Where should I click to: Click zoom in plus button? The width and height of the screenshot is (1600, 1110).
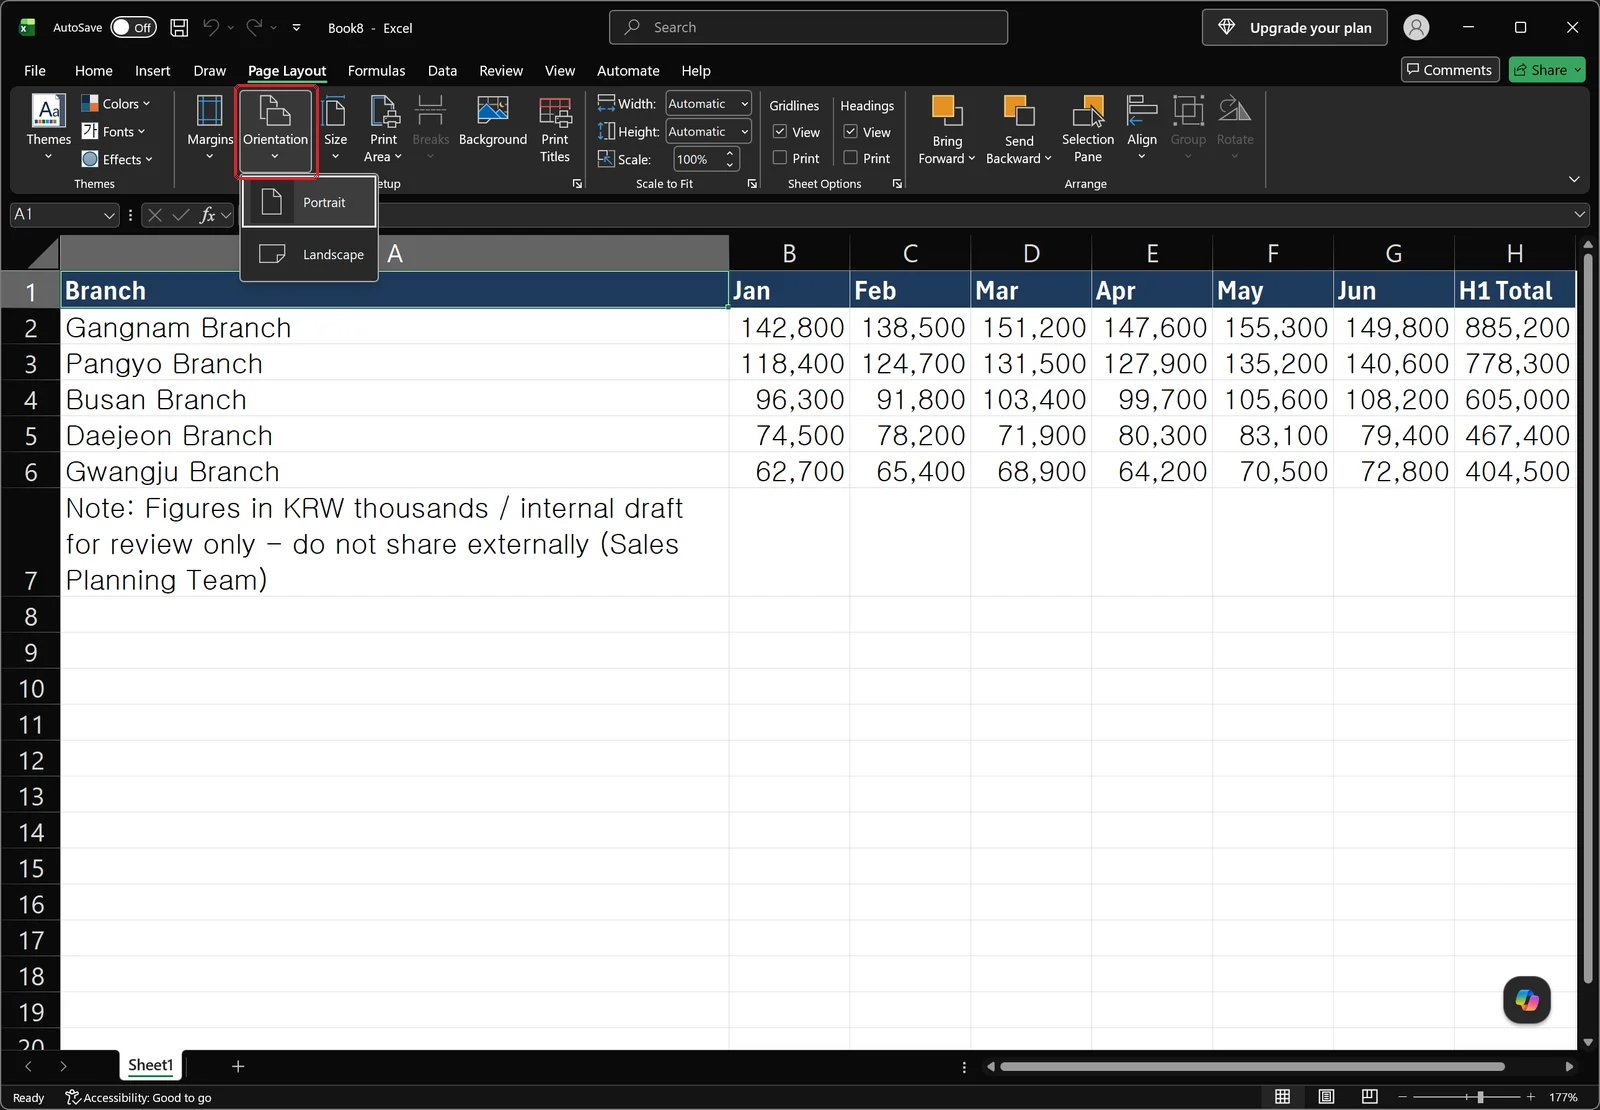pos(1530,1097)
